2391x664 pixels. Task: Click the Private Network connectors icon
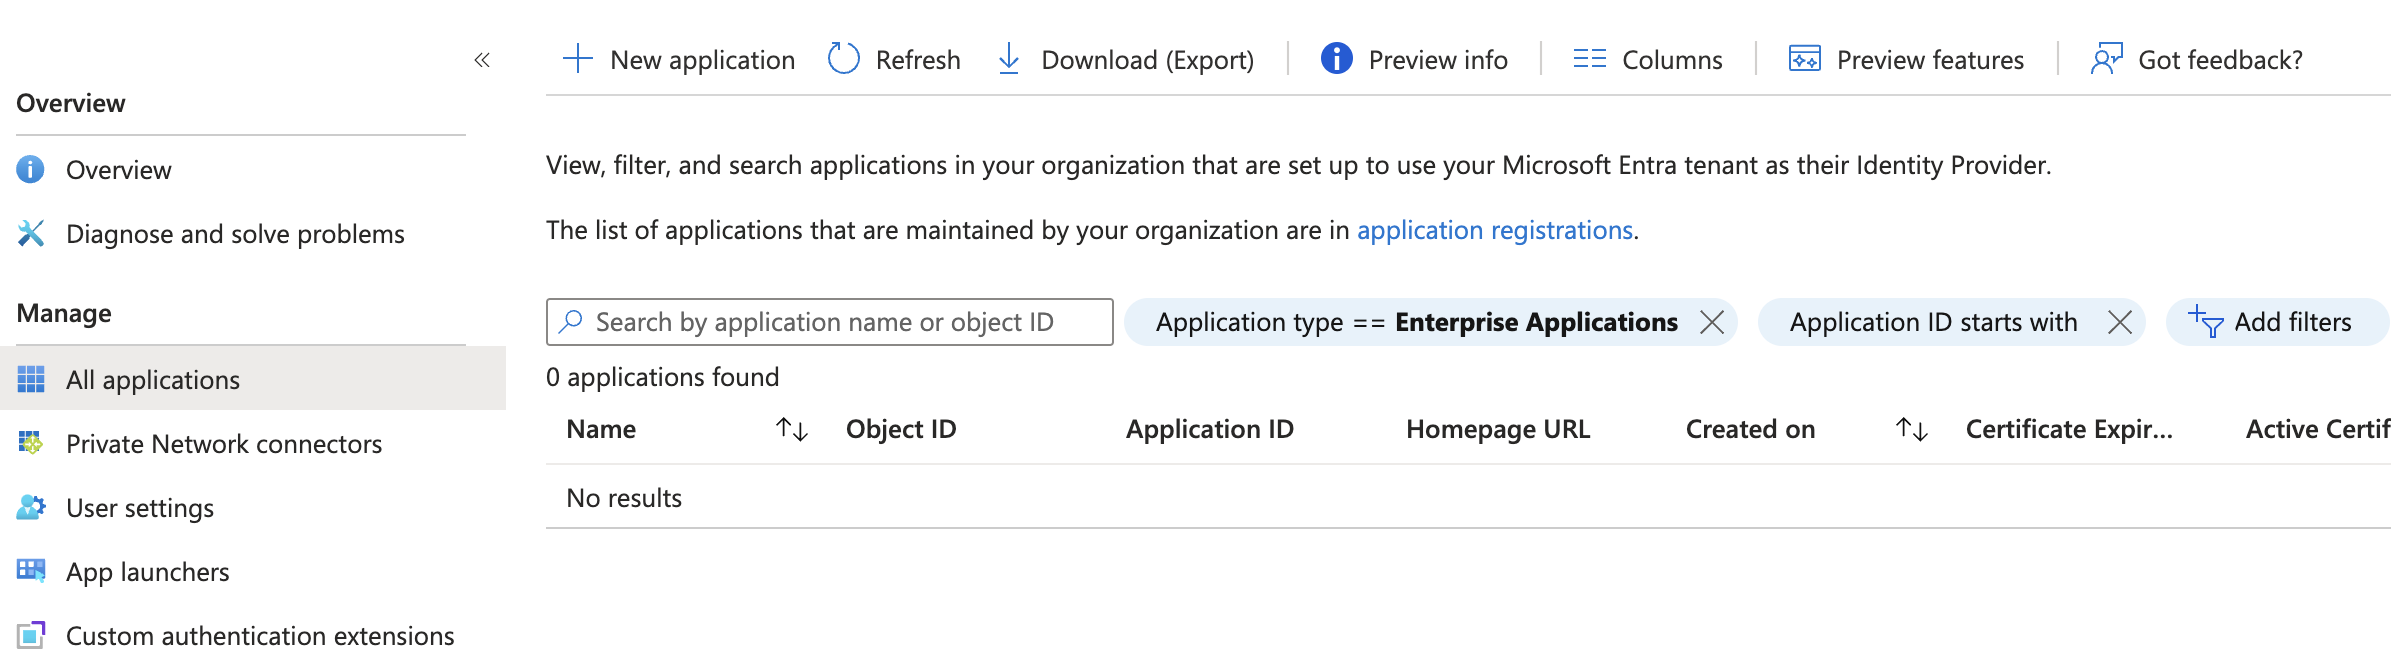31,444
